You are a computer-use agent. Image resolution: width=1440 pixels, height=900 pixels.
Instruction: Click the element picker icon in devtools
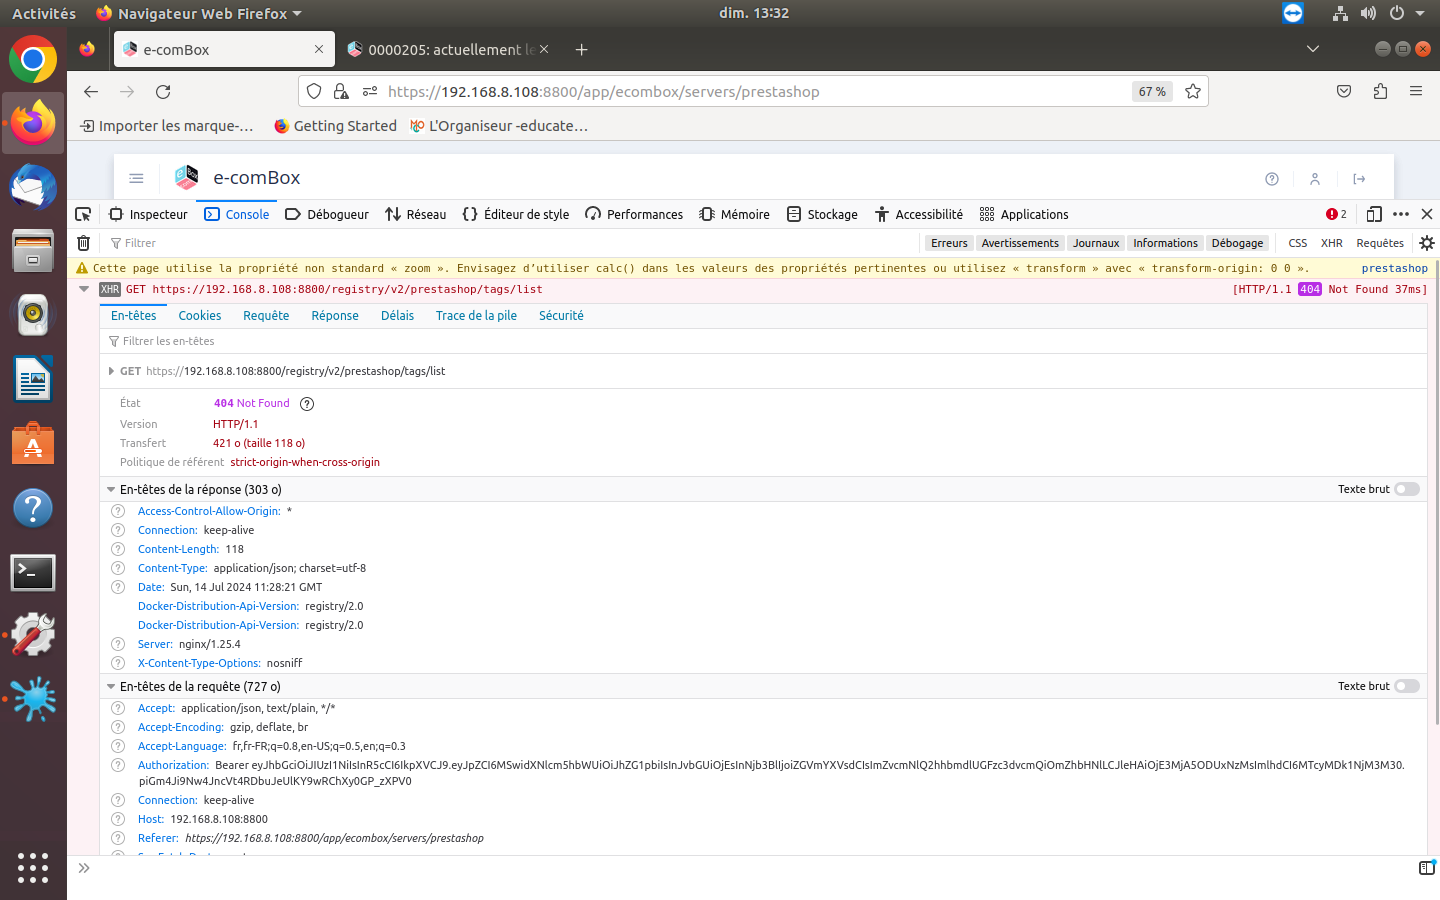(84, 214)
